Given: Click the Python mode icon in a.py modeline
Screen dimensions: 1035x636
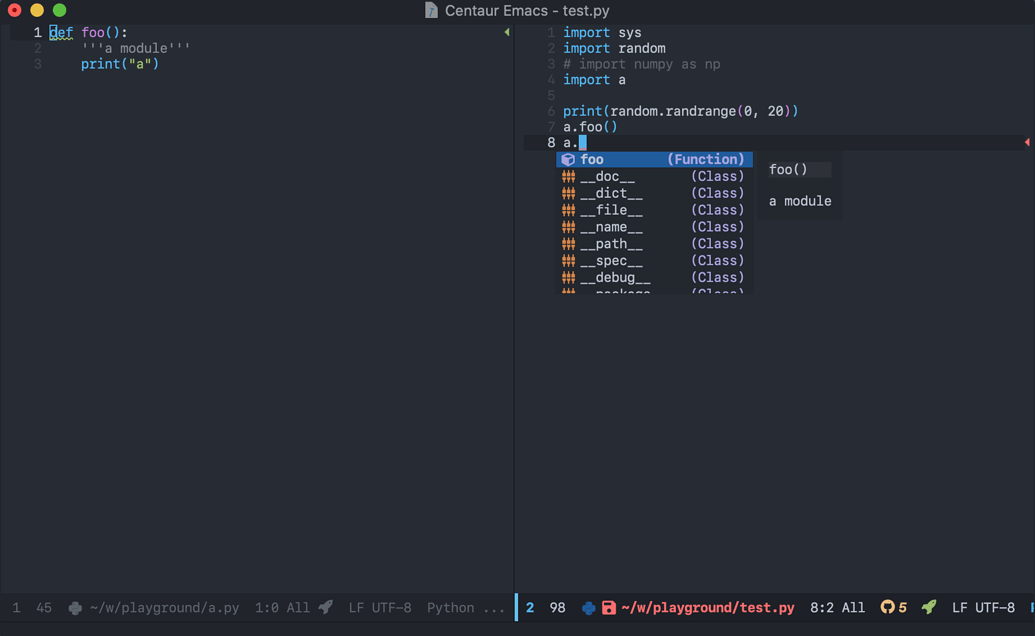Looking at the screenshot, I should [x=73, y=607].
